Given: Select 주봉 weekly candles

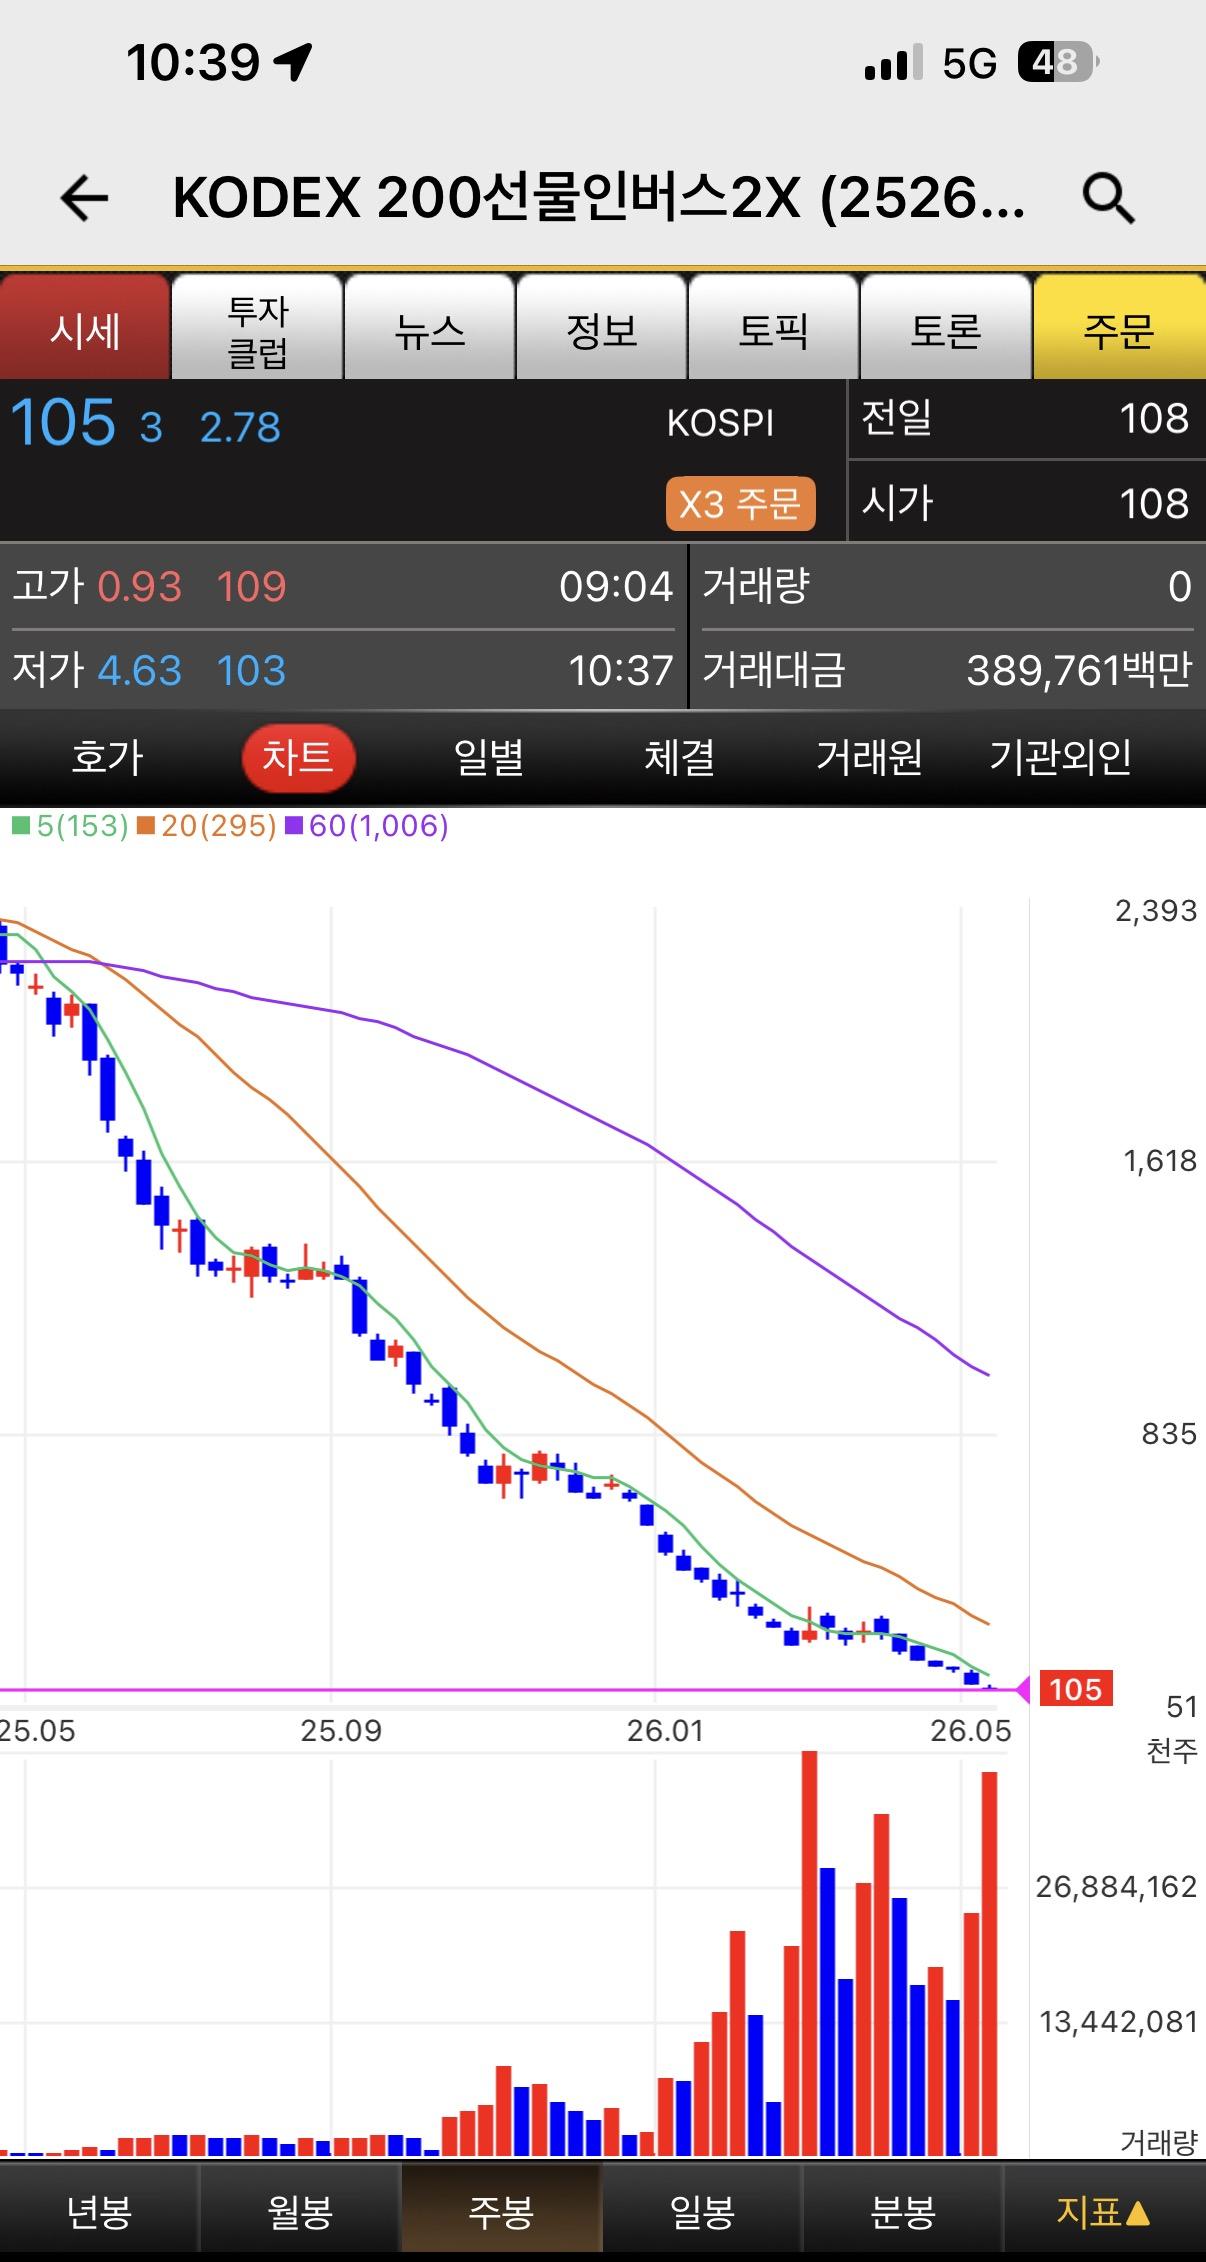Looking at the screenshot, I should pos(501,2212).
